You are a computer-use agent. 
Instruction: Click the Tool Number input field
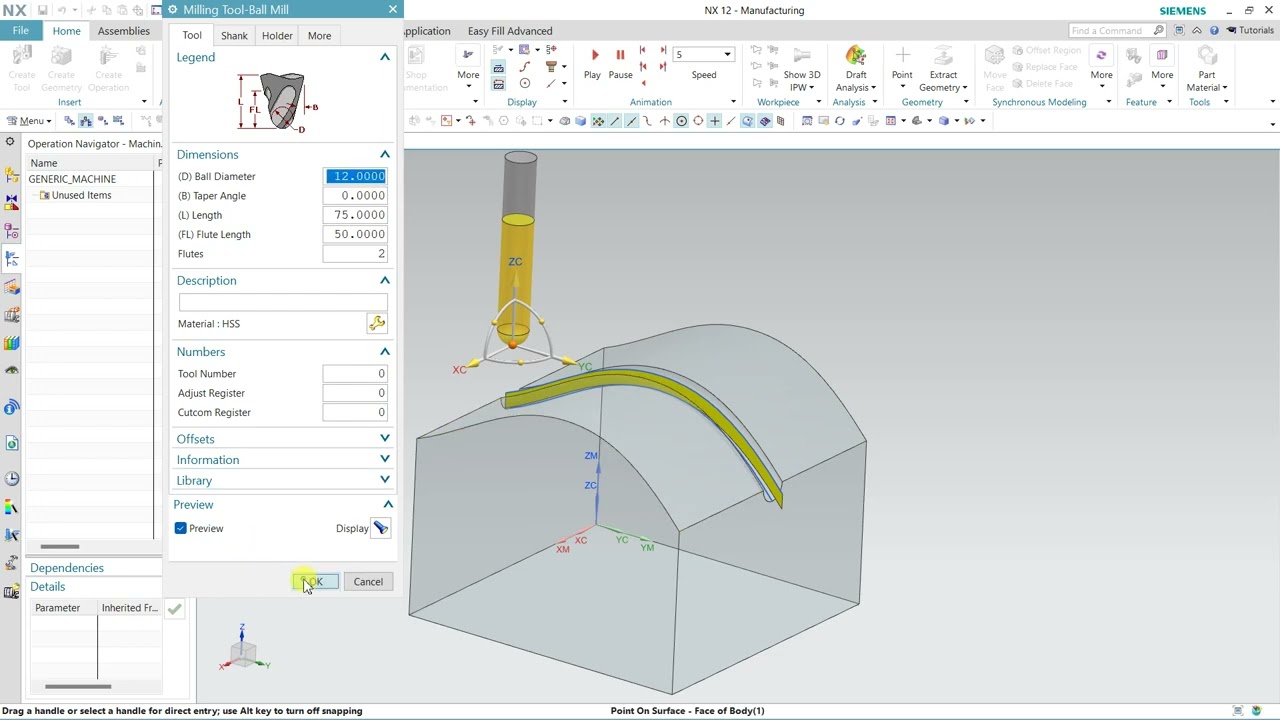tap(355, 373)
